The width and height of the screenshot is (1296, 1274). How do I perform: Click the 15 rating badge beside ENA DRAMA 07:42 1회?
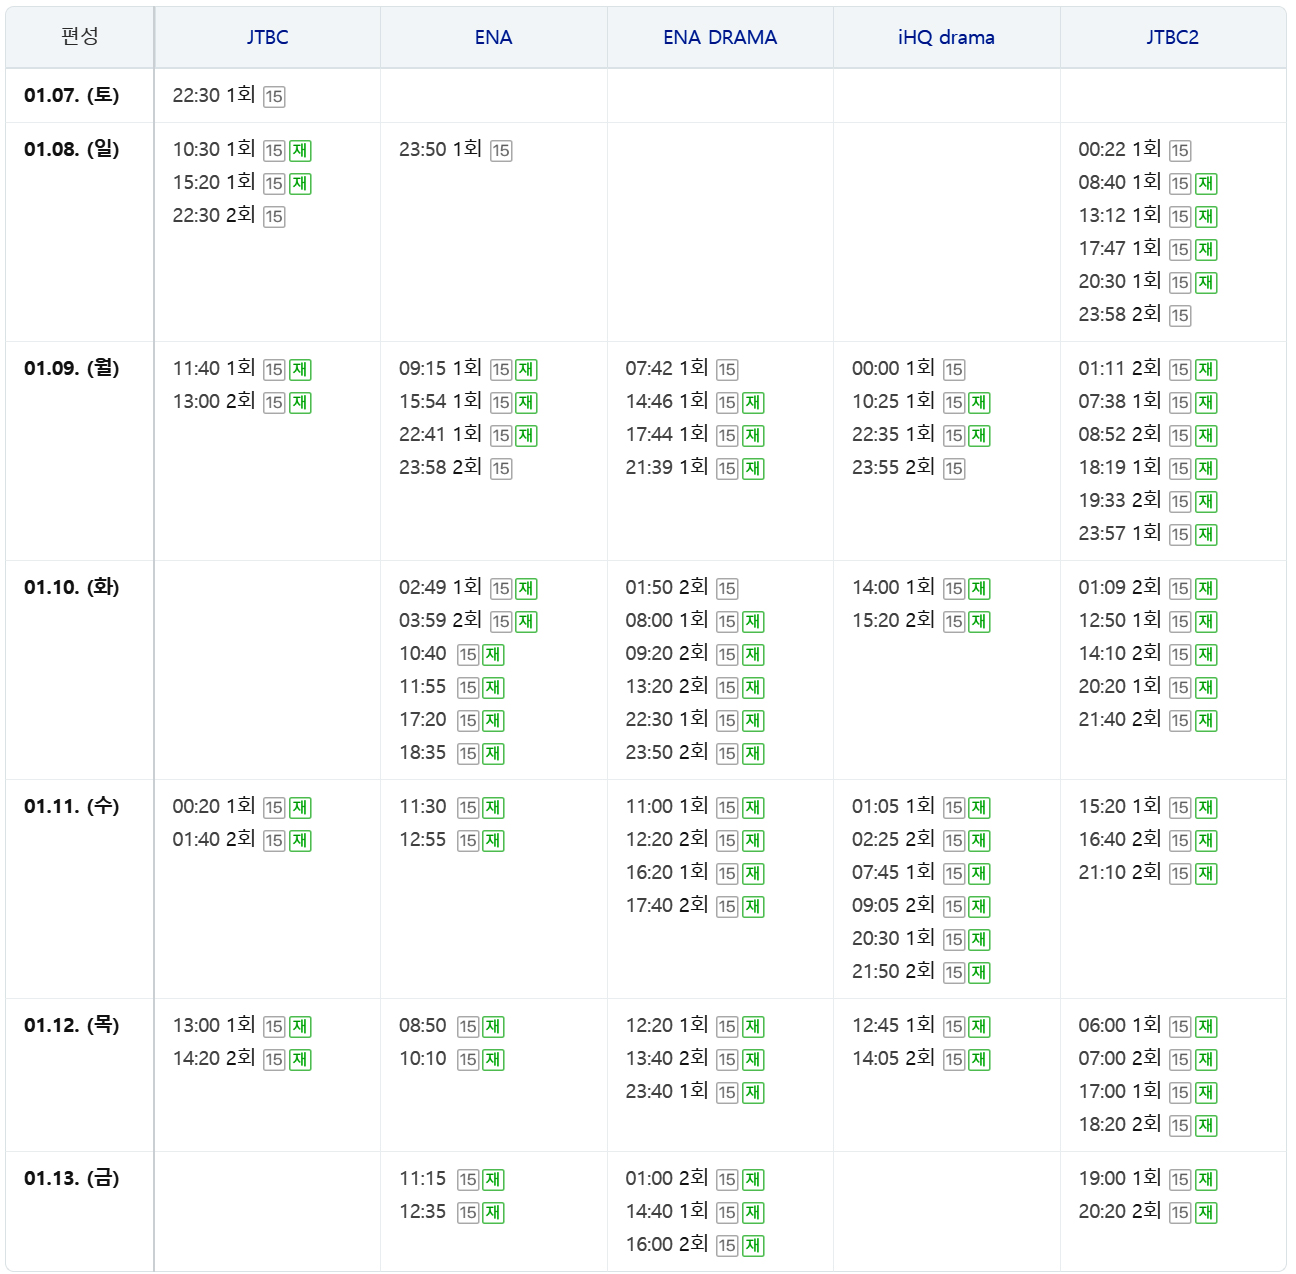tap(727, 369)
